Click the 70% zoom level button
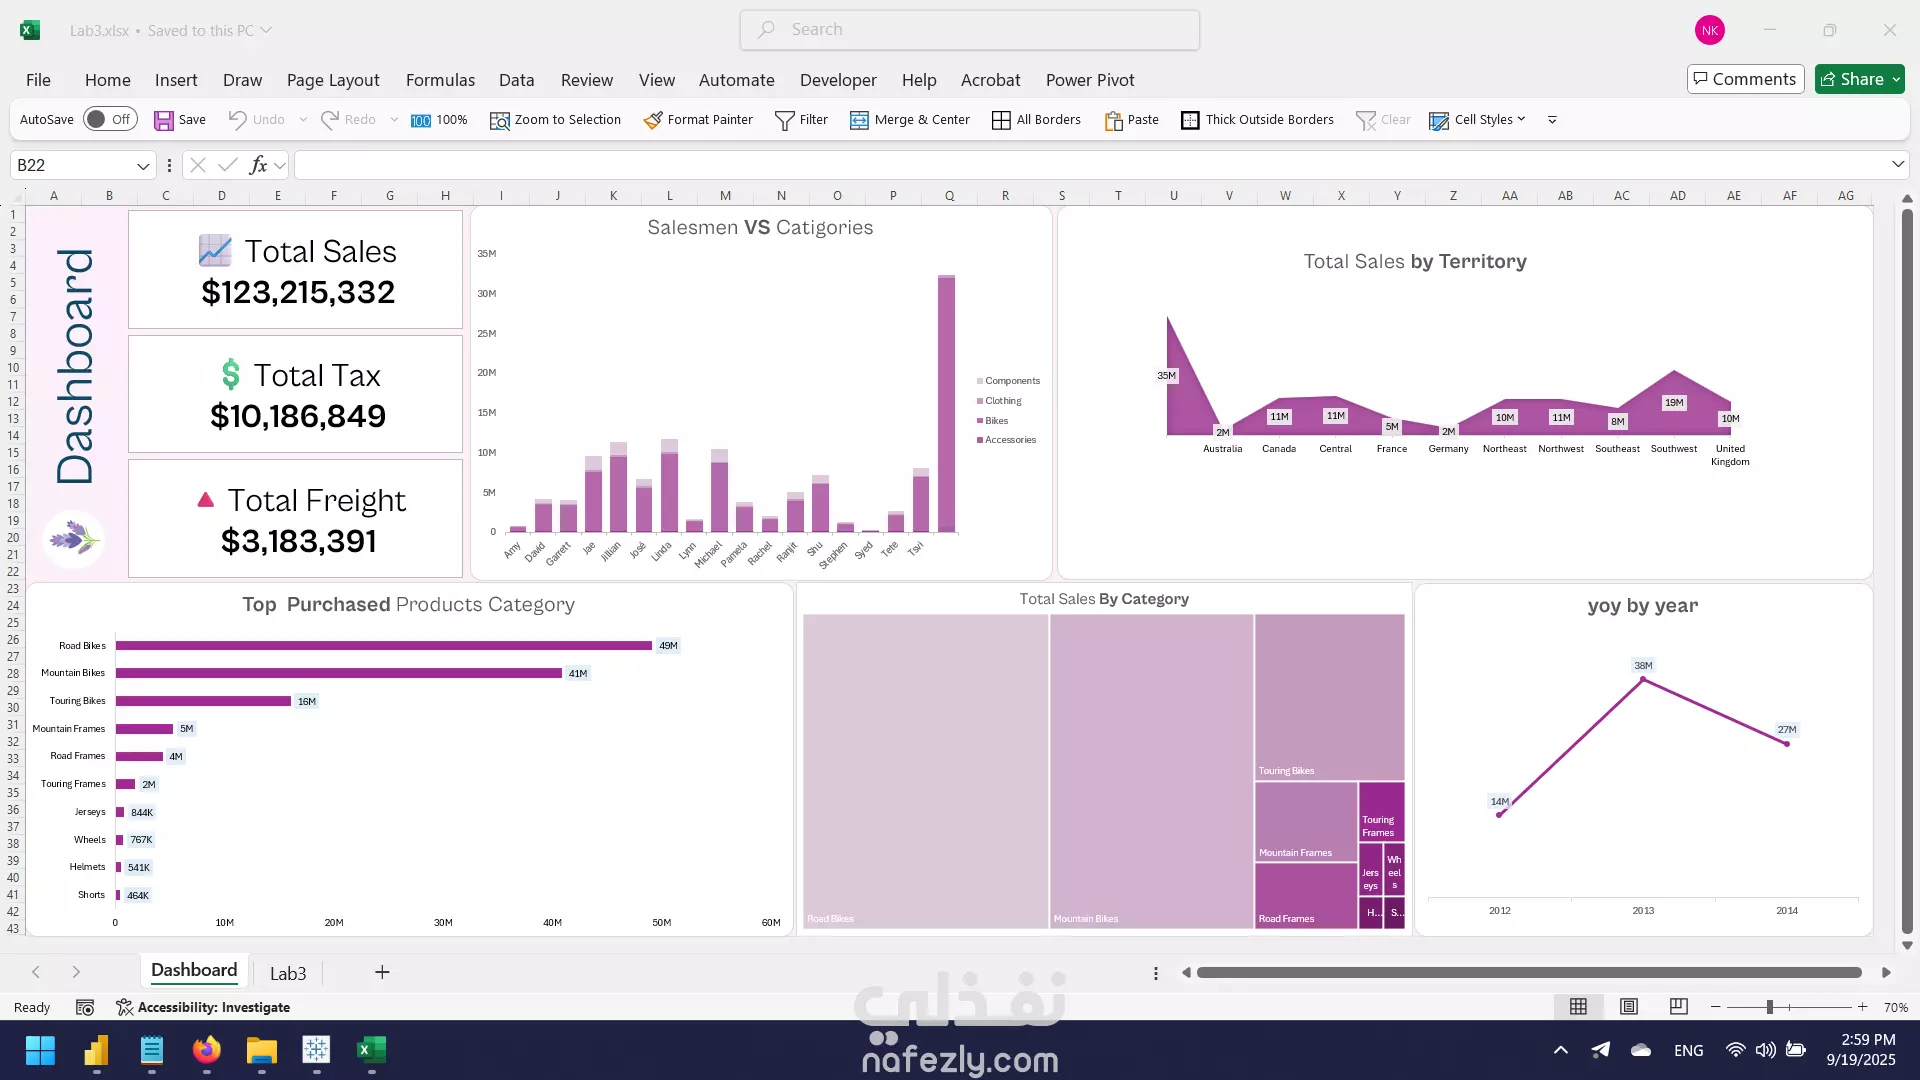This screenshot has width=1920, height=1080. tap(1896, 1007)
